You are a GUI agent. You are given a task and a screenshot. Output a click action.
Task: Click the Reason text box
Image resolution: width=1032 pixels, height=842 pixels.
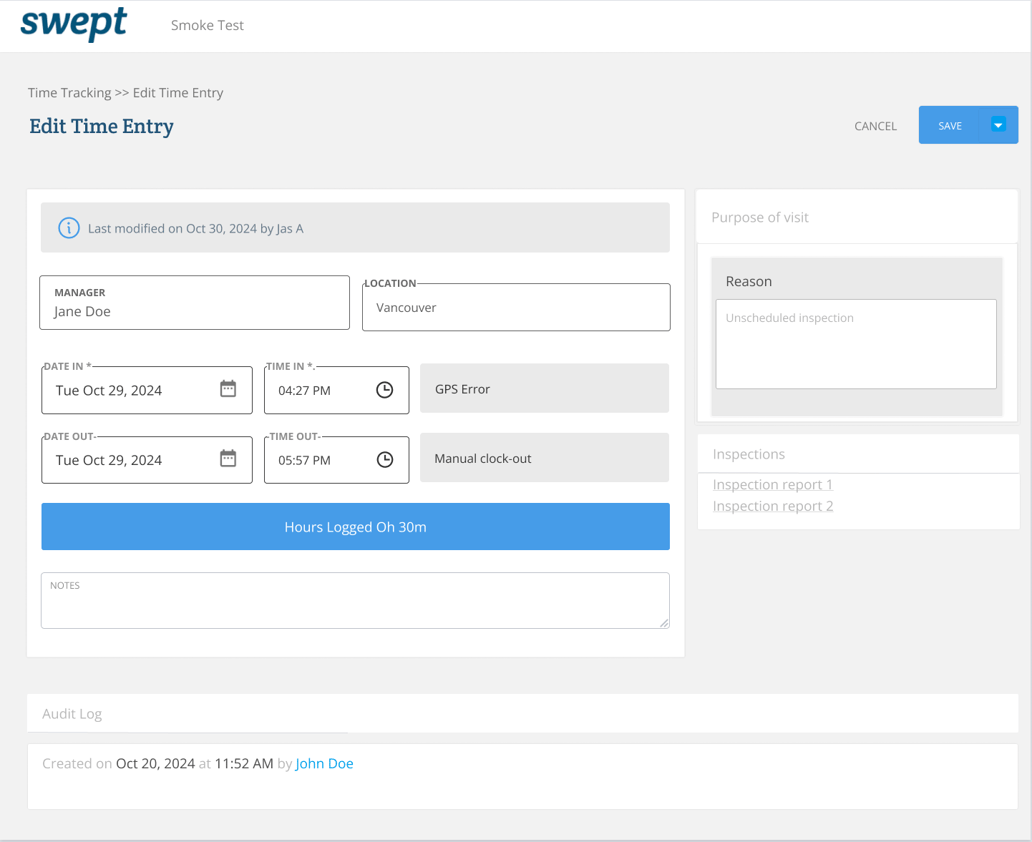point(855,344)
